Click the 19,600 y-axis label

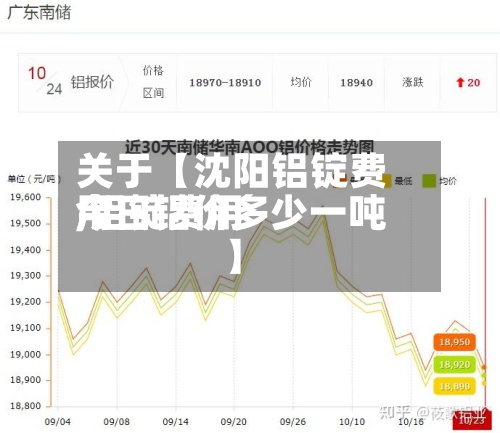tap(26, 197)
